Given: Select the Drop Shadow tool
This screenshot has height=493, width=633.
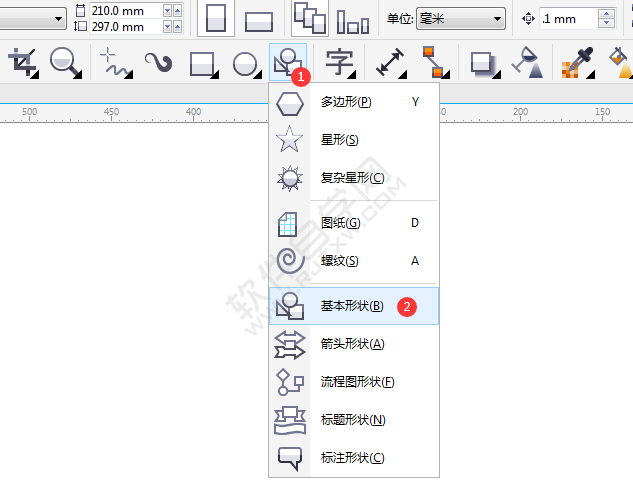Looking at the screenshot, I should 485,64.
